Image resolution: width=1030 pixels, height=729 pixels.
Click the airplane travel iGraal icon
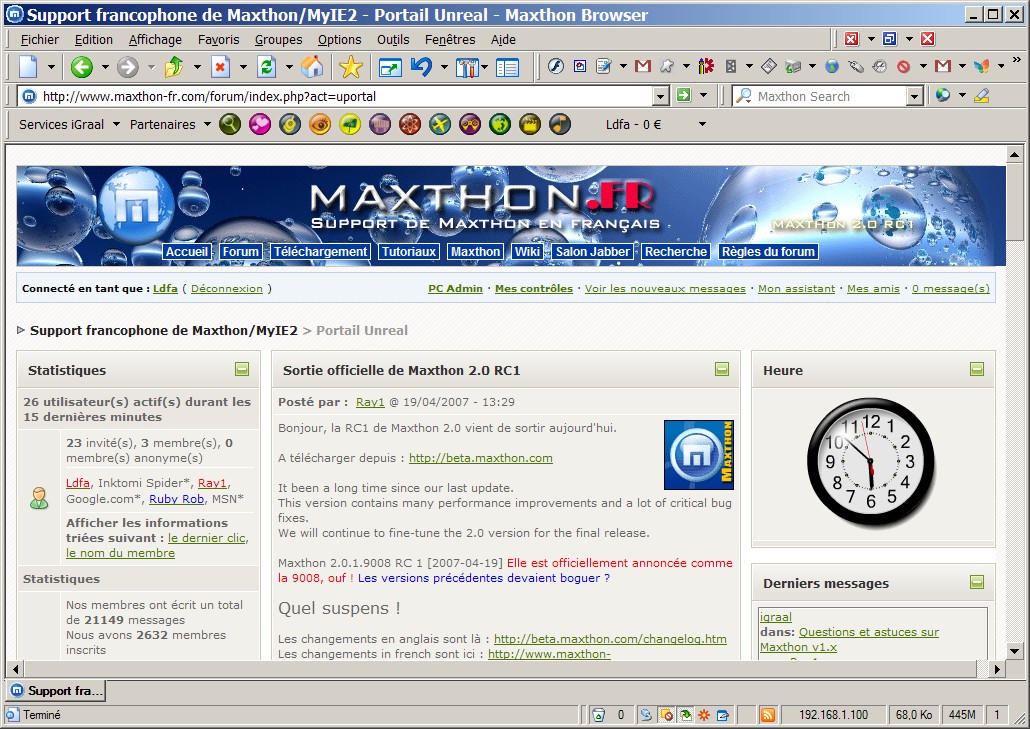[x=440, y=123]
